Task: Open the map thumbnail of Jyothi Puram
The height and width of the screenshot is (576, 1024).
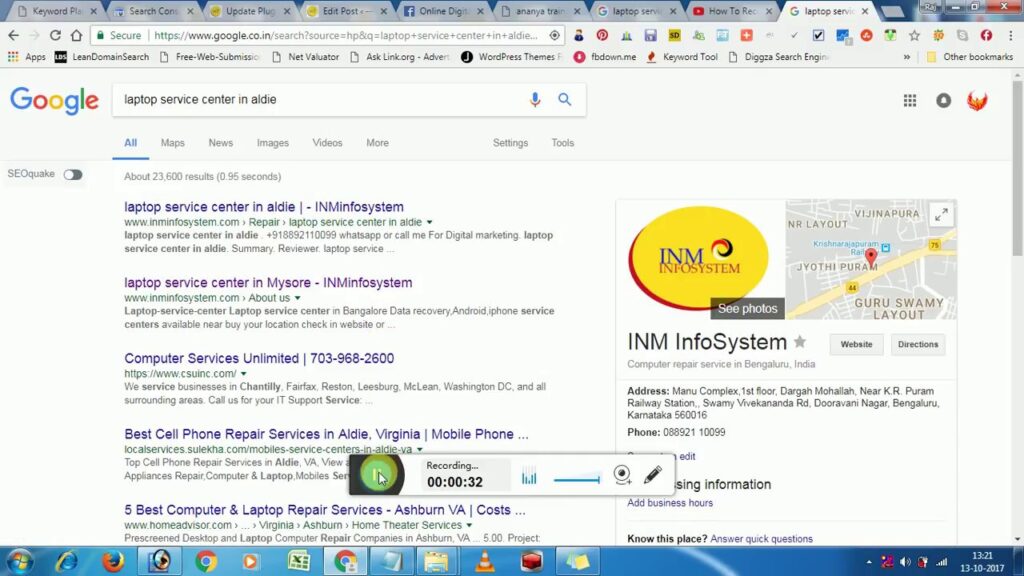Action: 871,259
